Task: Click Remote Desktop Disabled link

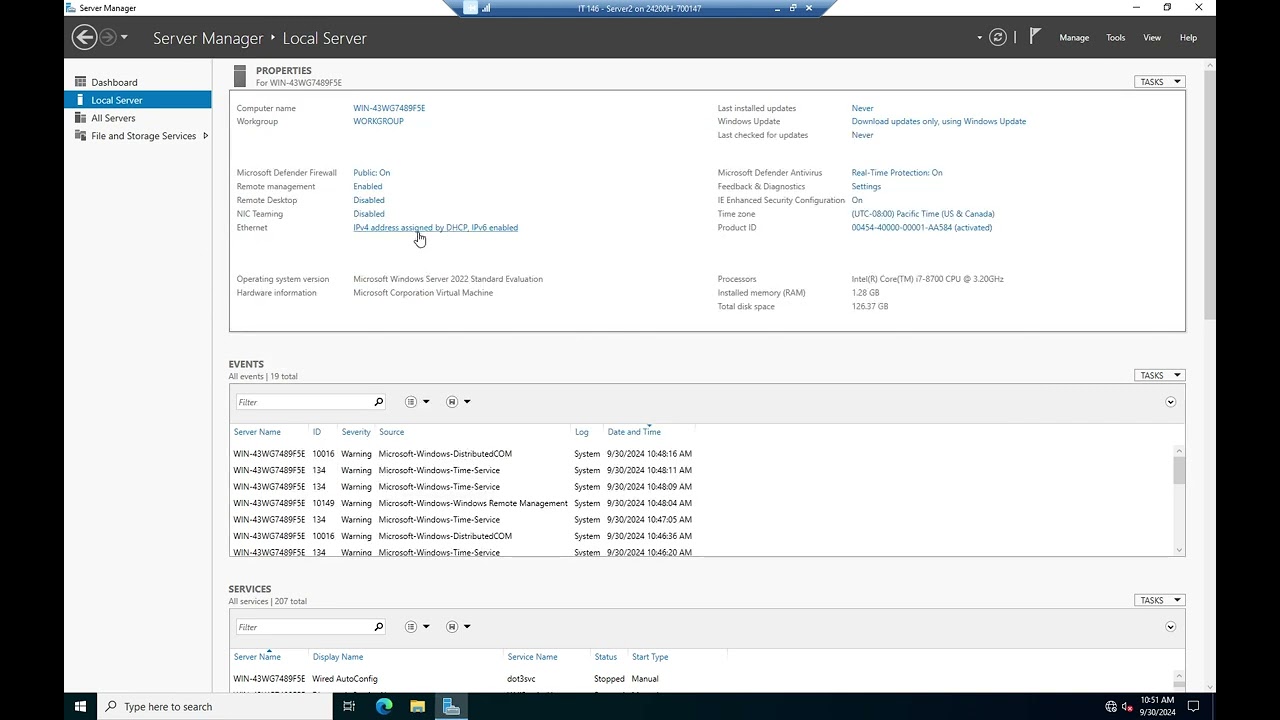Action: pos(368,200)
